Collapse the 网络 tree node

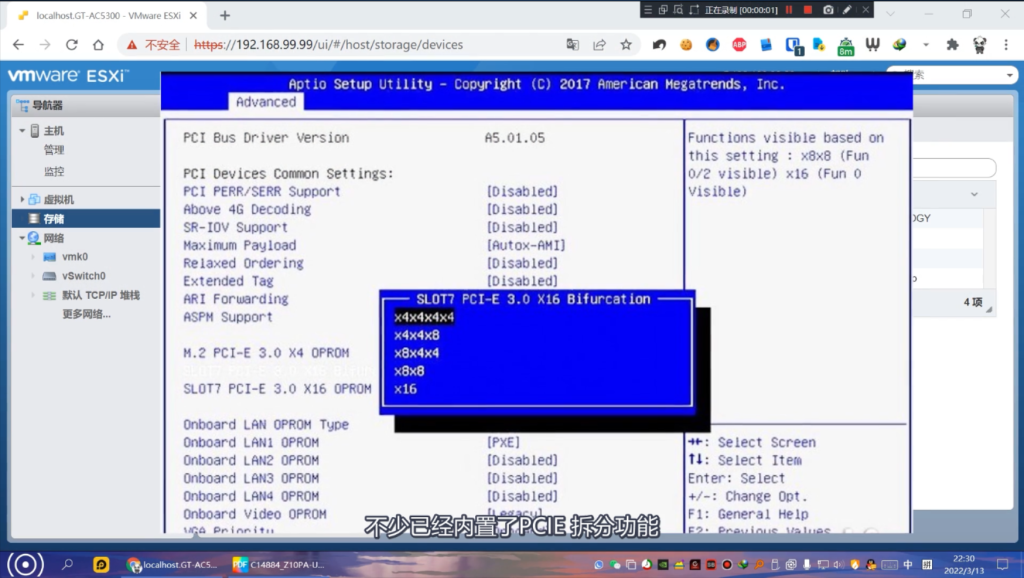[22, 238]
